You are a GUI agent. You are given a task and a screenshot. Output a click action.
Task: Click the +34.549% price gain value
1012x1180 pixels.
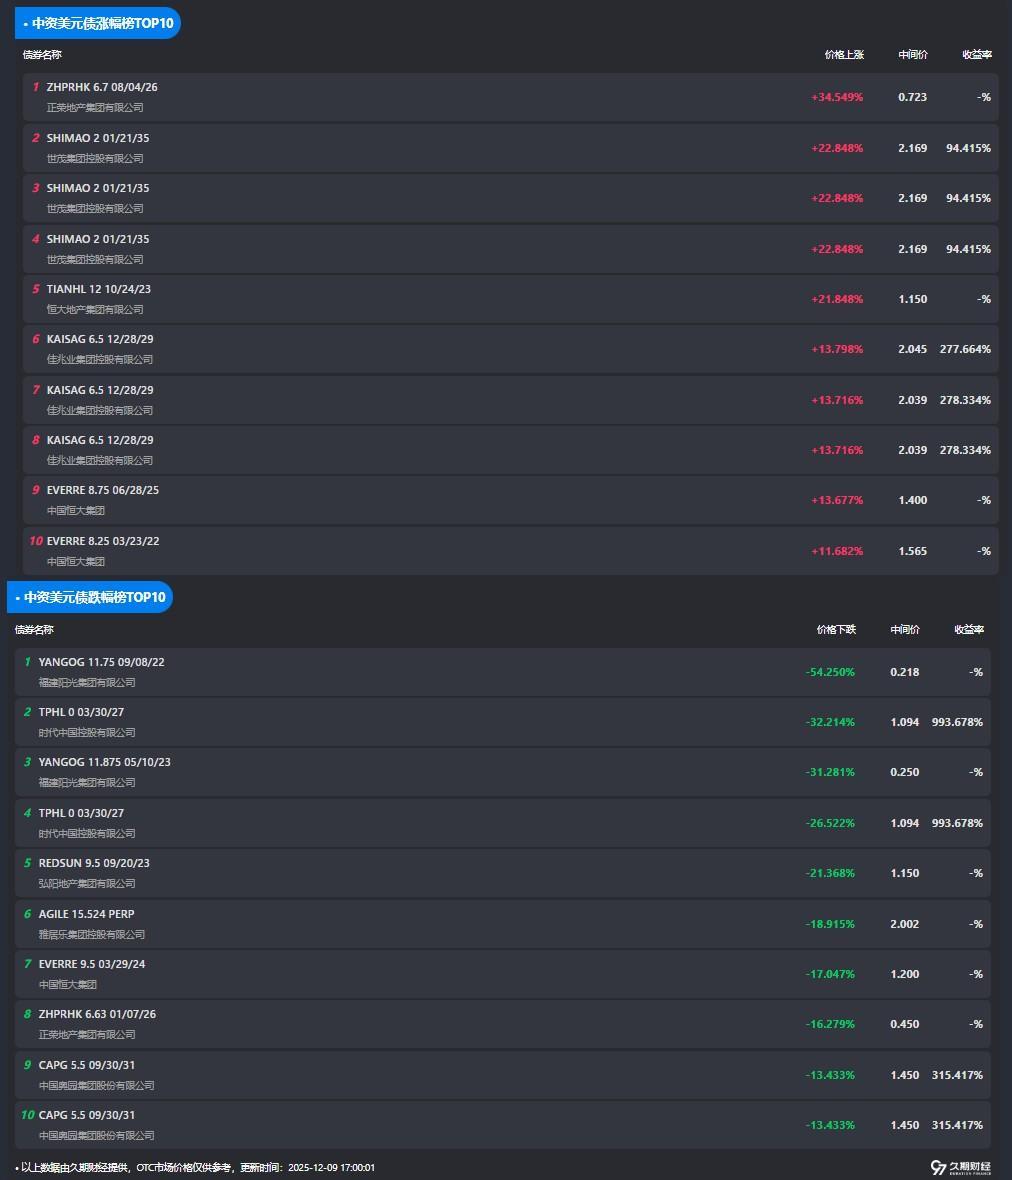[x=837, y=97]
